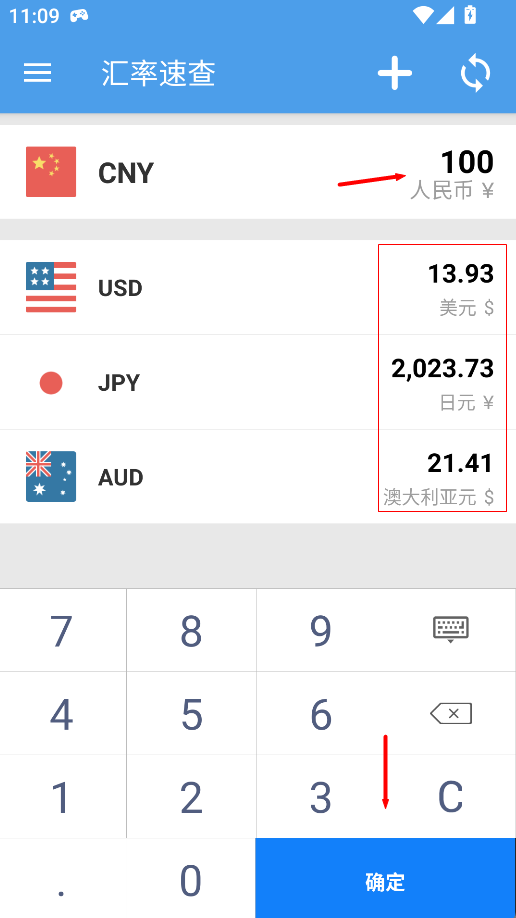Refresh exchange rates with sync icon
Image resolution: width=516 pixels, height=918 pixels.
475,73
